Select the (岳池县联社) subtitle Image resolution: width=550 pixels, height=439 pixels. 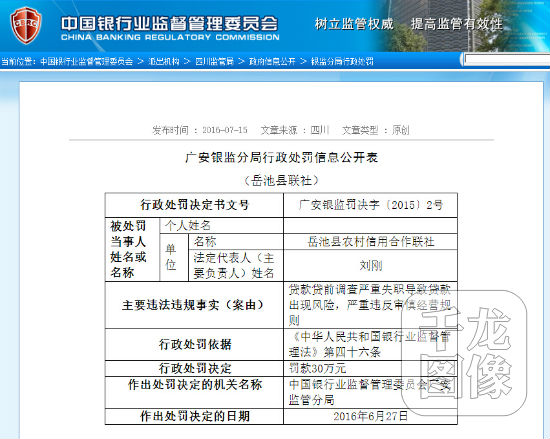point(282,181)
